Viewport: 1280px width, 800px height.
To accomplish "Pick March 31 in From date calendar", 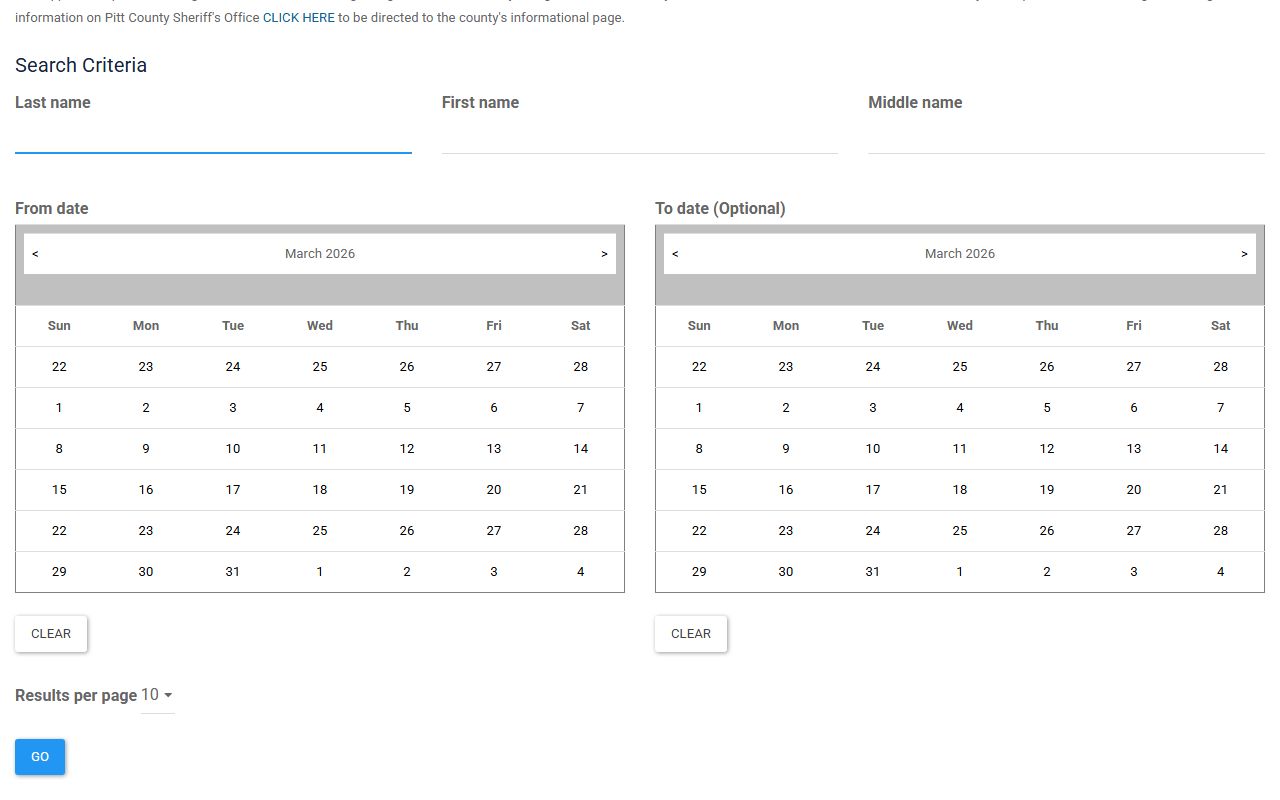I will point(233,572).
